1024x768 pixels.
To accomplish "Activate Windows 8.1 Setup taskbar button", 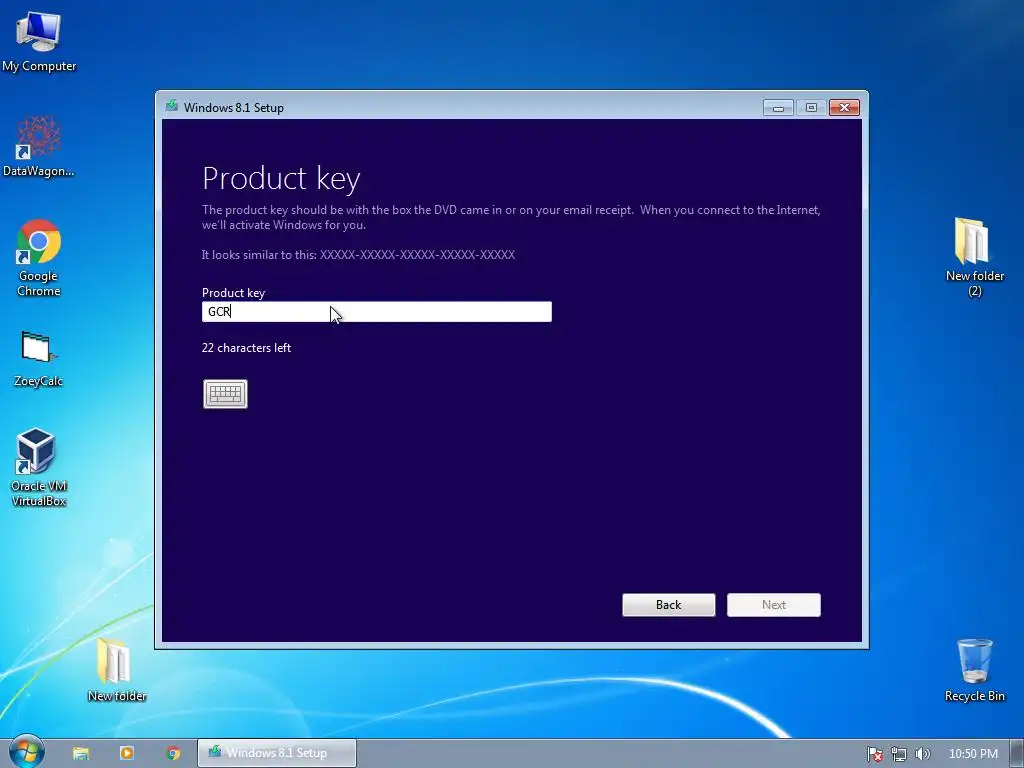I will click(277, 753).
